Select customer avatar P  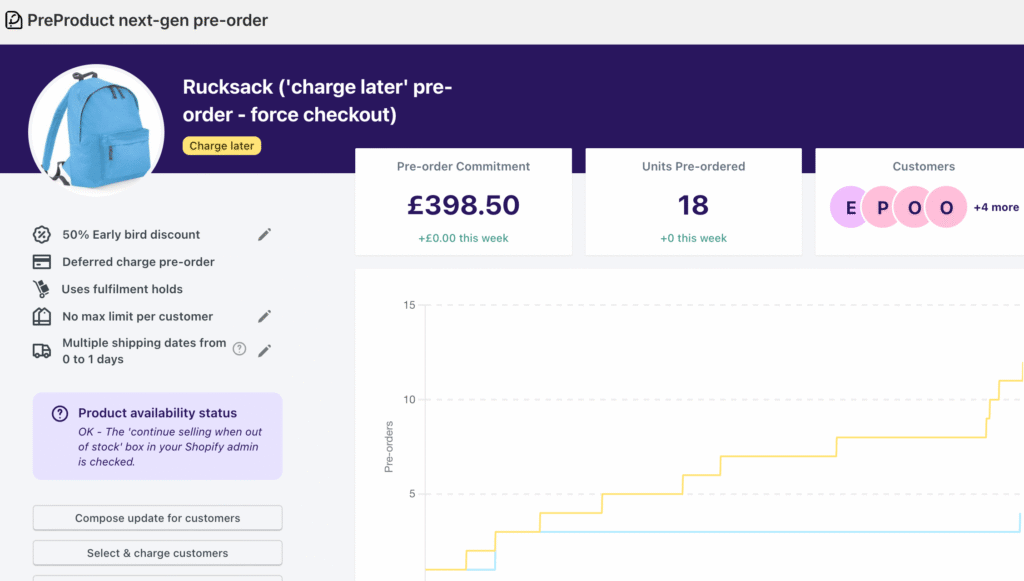(882, 207)
